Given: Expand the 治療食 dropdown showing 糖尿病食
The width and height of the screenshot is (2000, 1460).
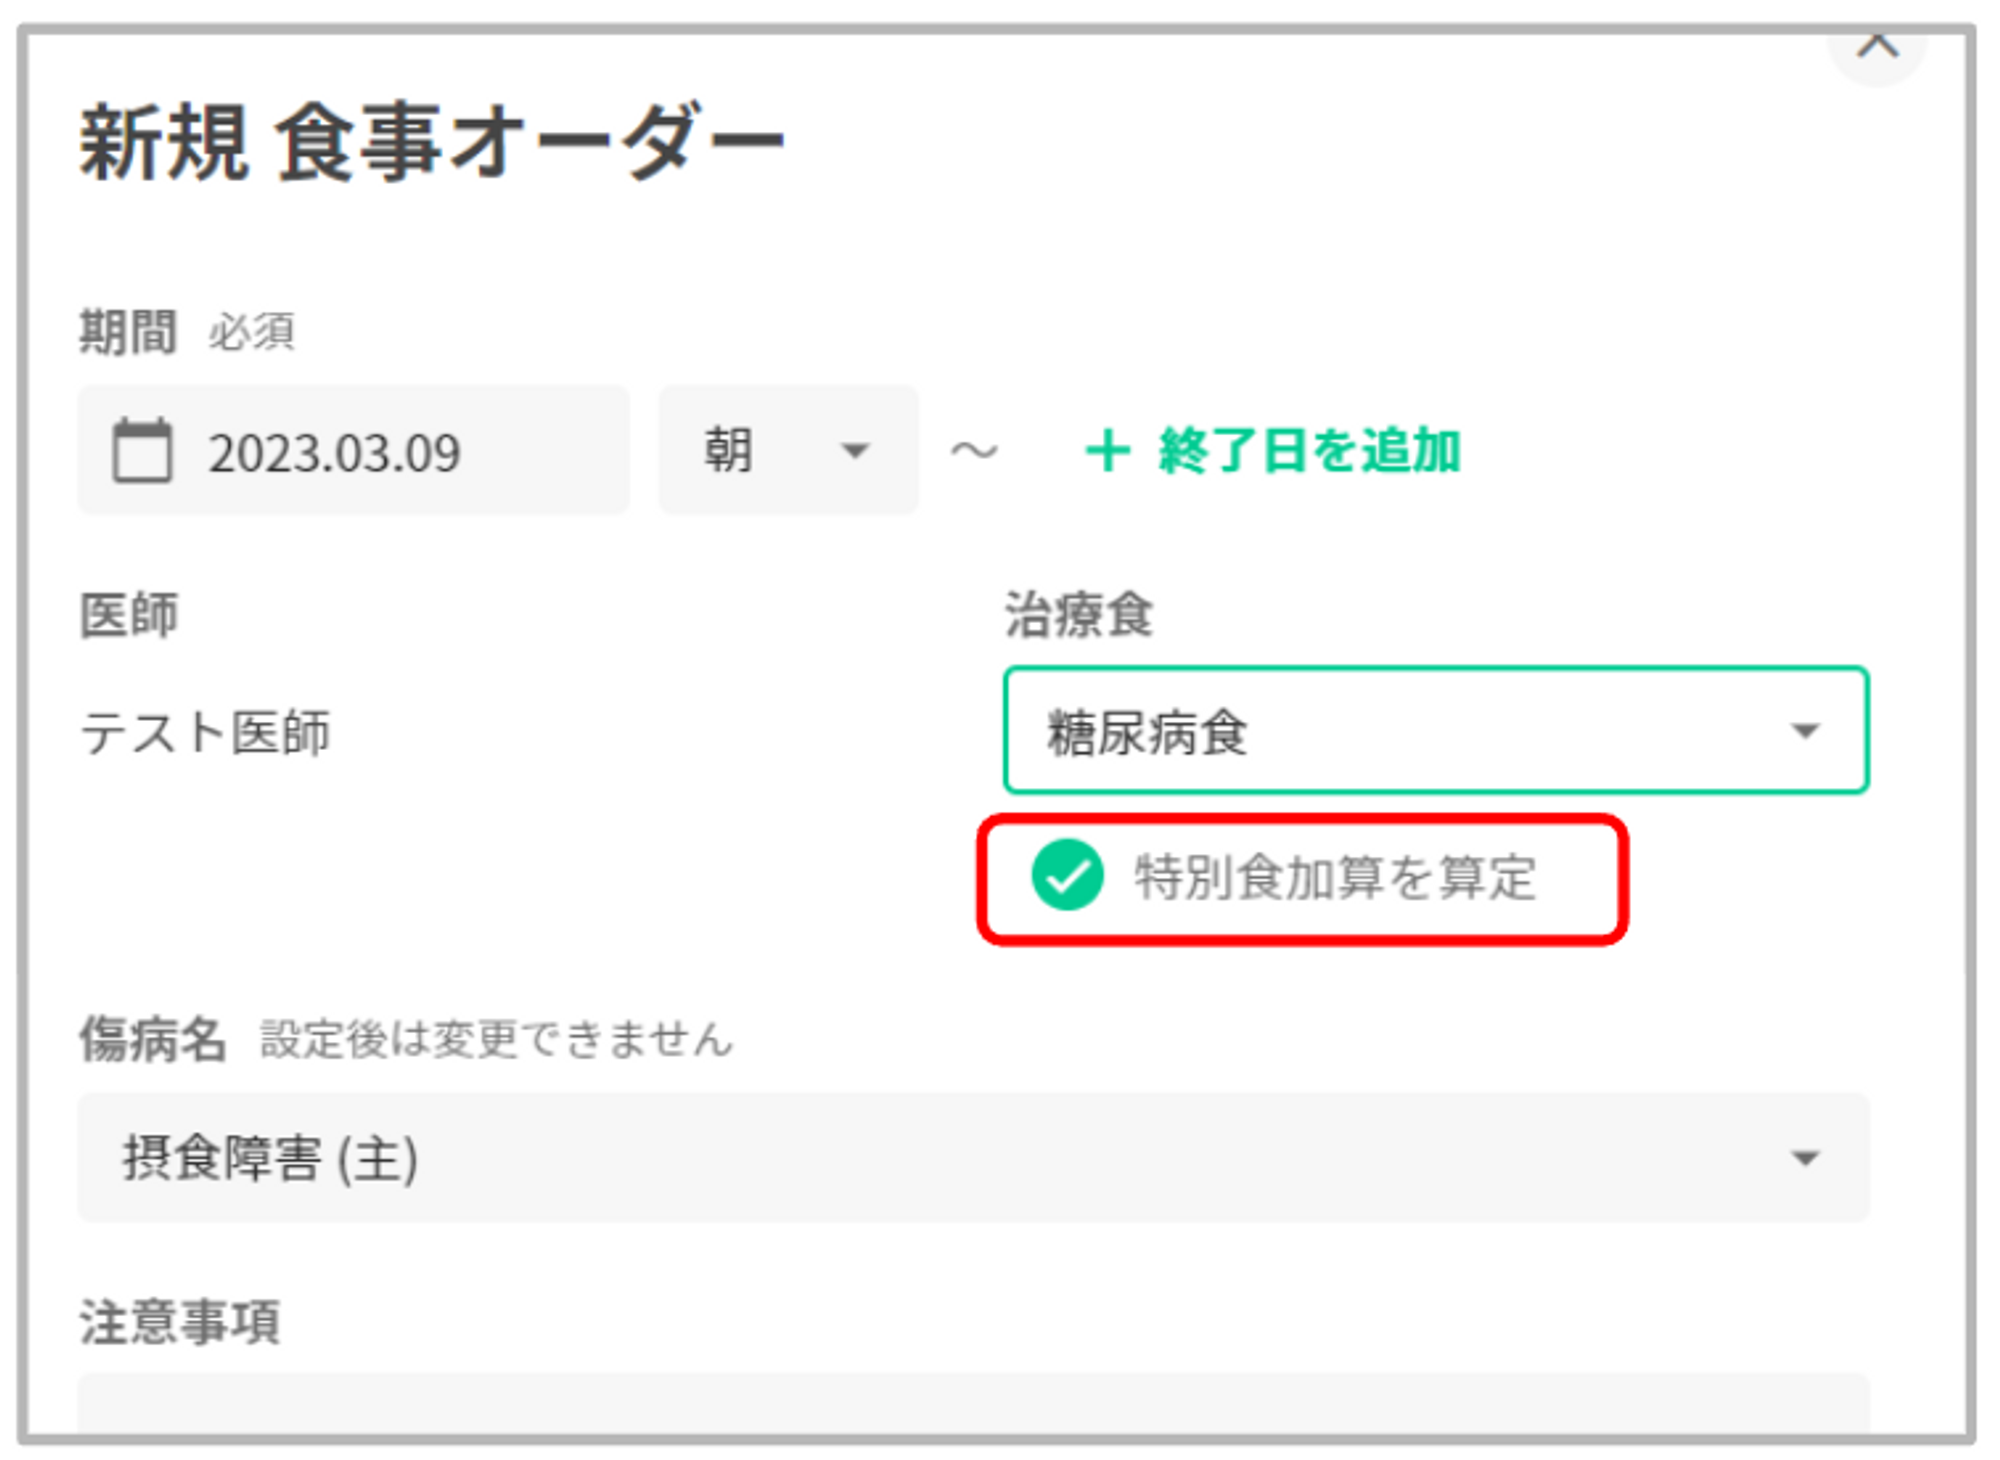Looking at the screenshot, I should (x=1435, y=731).
